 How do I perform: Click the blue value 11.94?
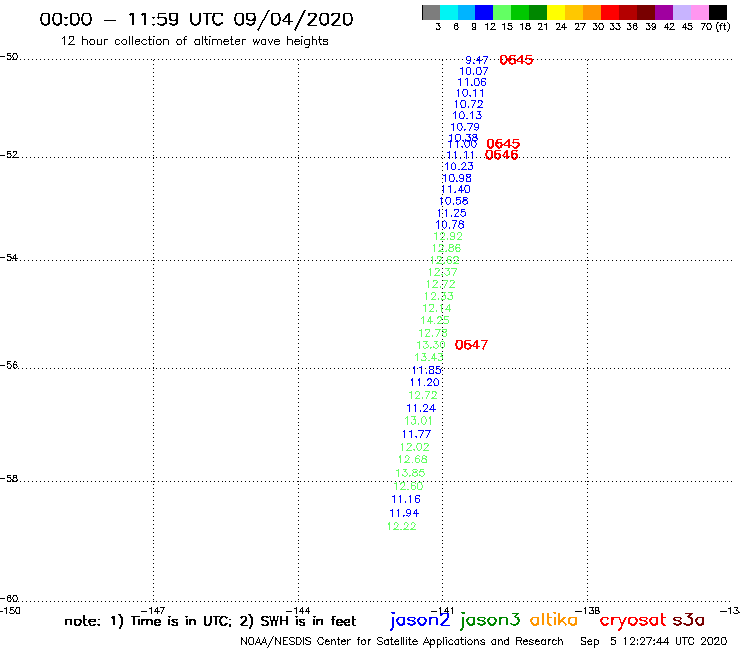[404, 513]
